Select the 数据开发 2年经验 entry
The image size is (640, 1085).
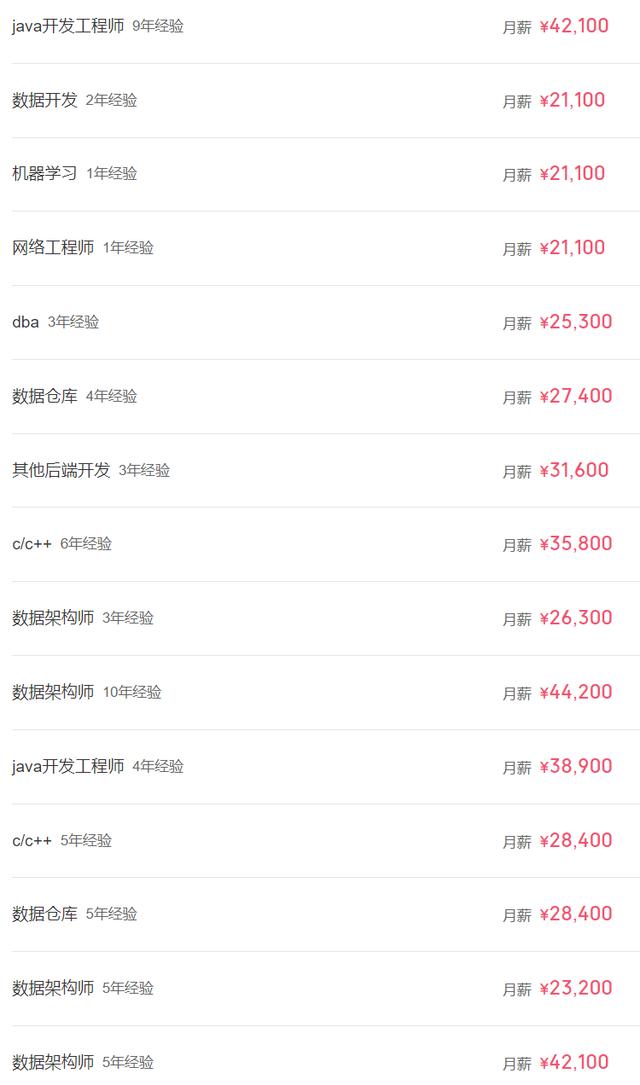tap(45, 100)
